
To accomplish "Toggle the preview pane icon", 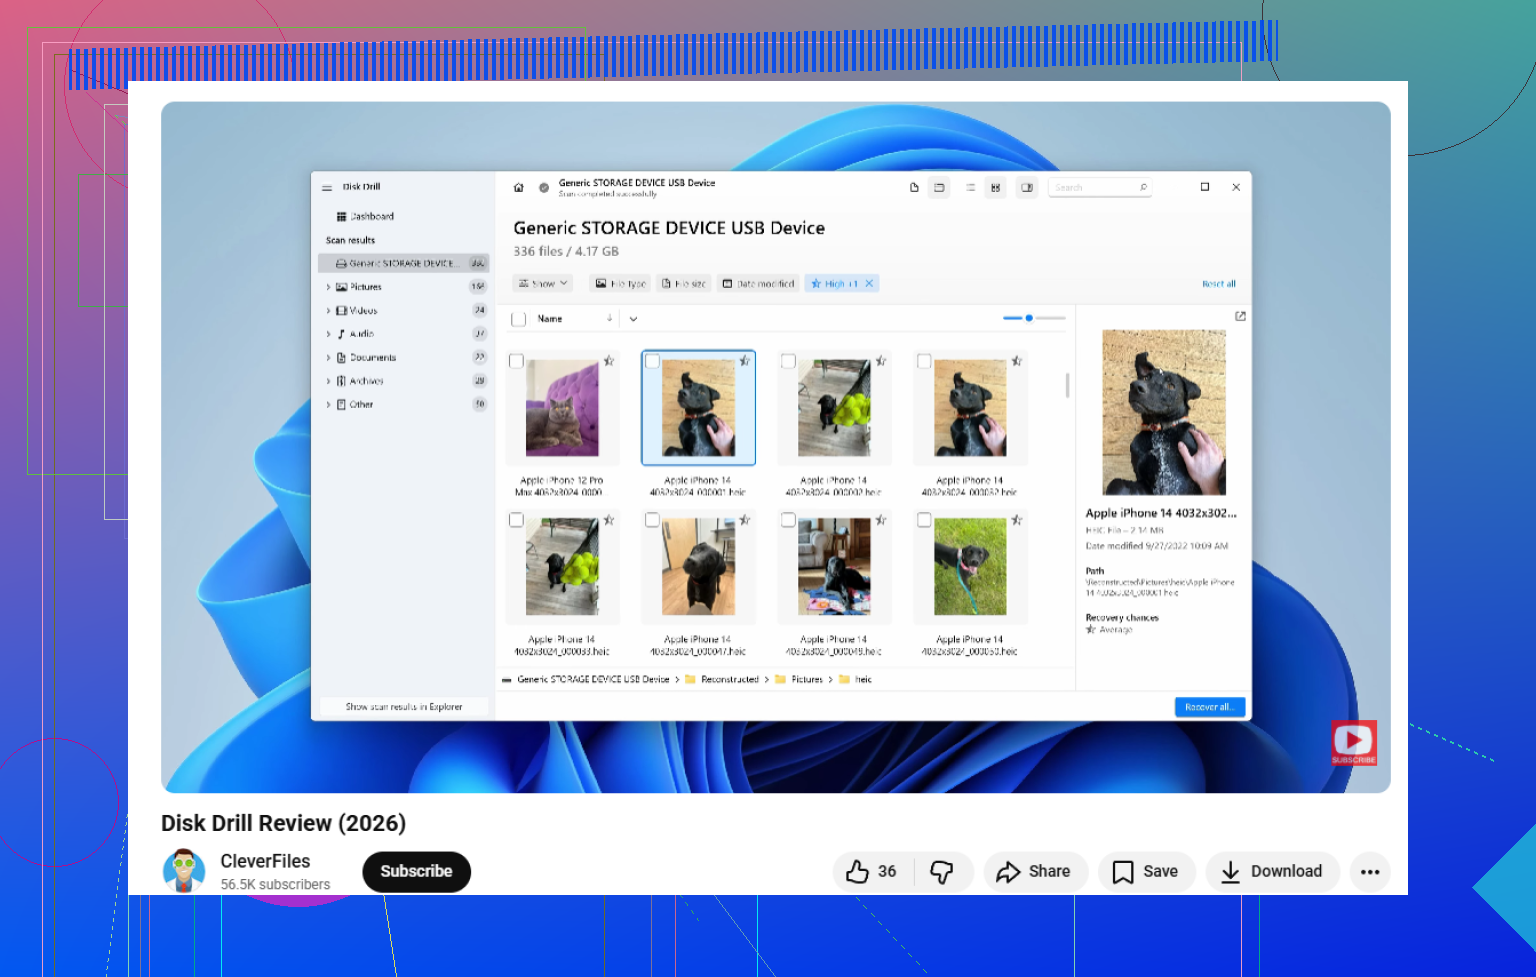I will (1027, 187).
